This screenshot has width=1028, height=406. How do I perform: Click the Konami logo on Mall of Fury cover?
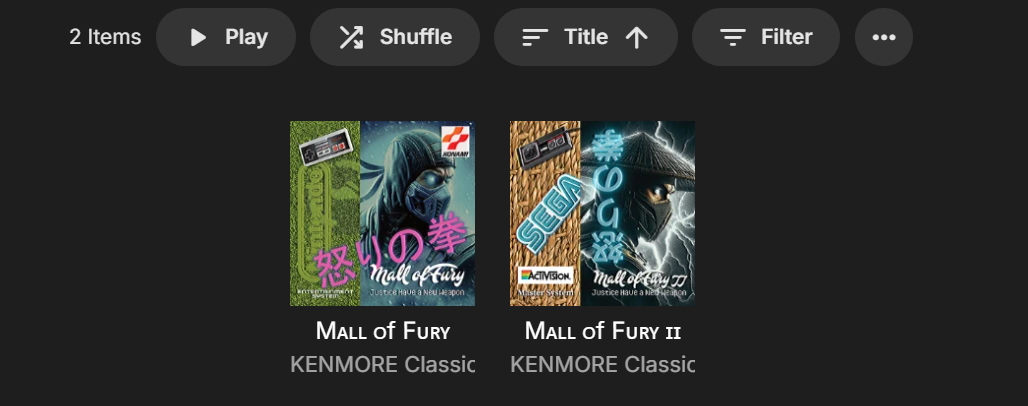click(456, 142)
